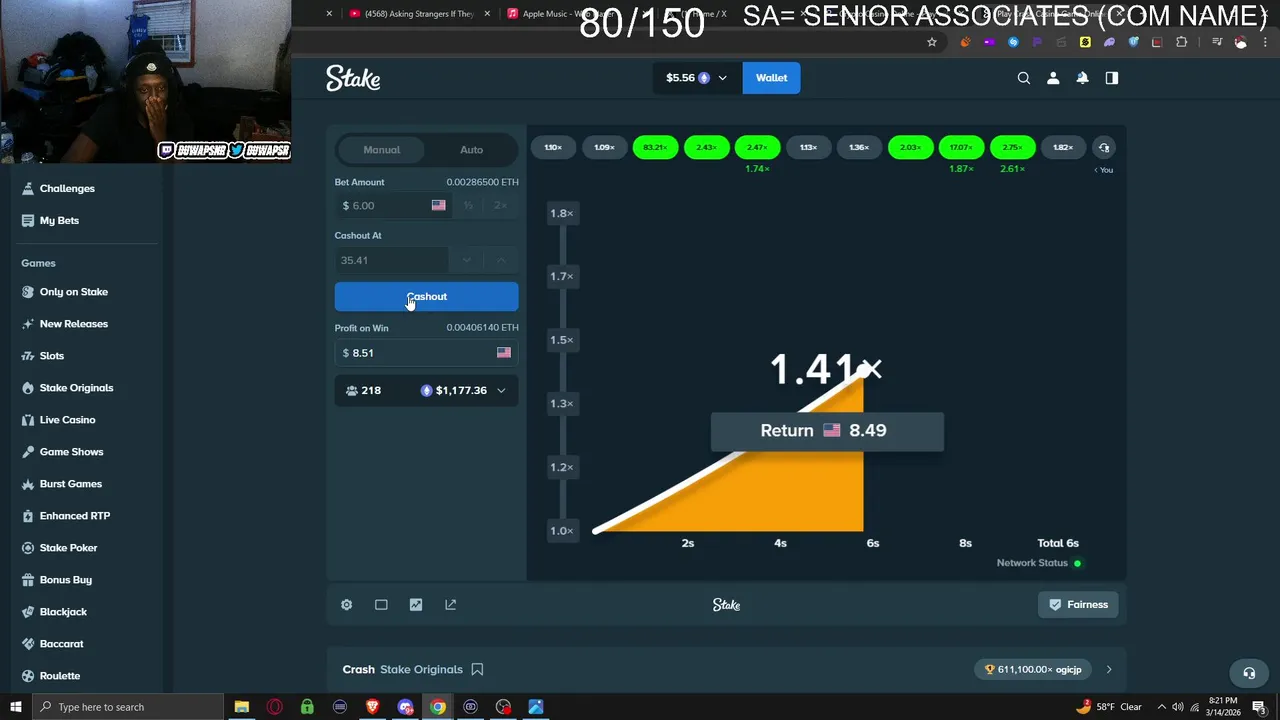
Task: Toggle the chat sidebar panel icon
Action: tap(1112, 78)
